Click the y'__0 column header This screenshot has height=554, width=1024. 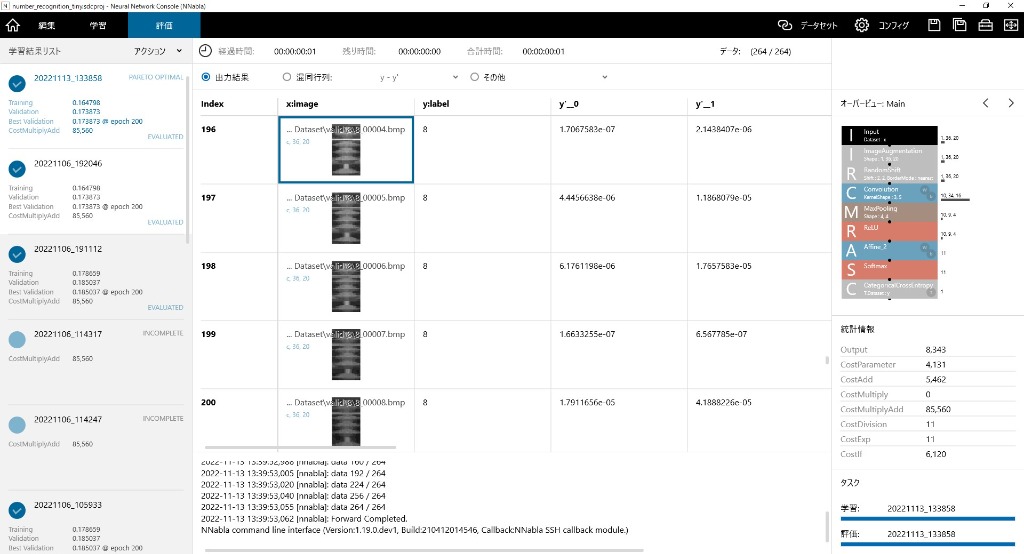569,104
